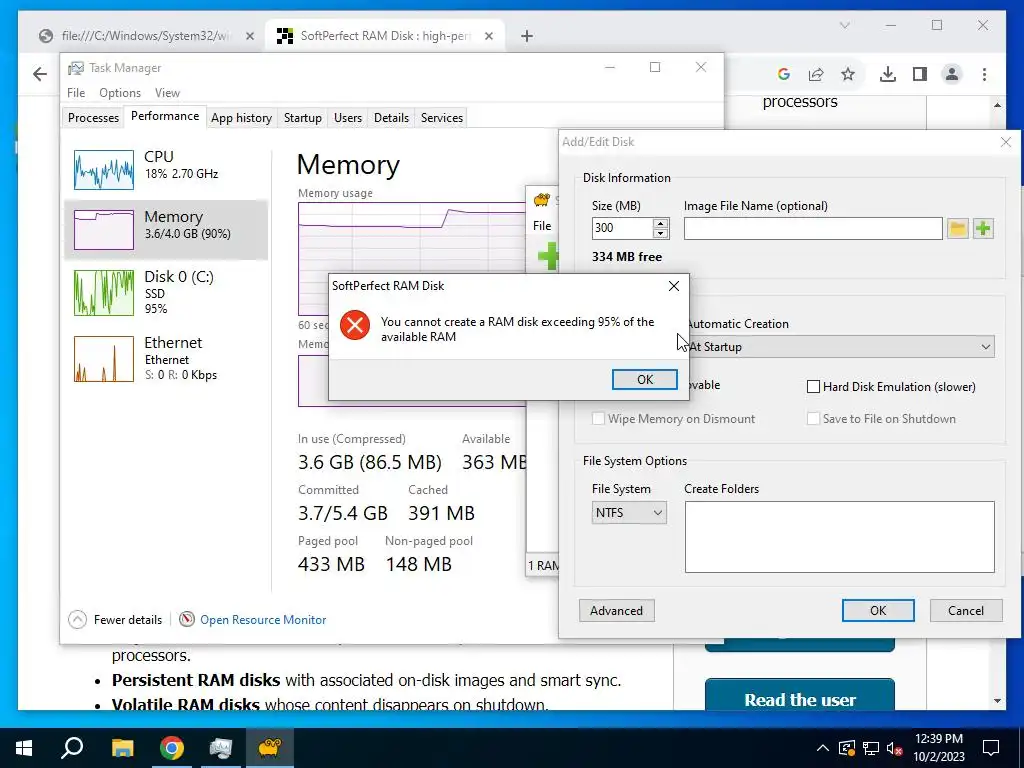Confirm Add/Edit Disk with OK button
The image size is (1024, 768).
(x=878, y=611)
